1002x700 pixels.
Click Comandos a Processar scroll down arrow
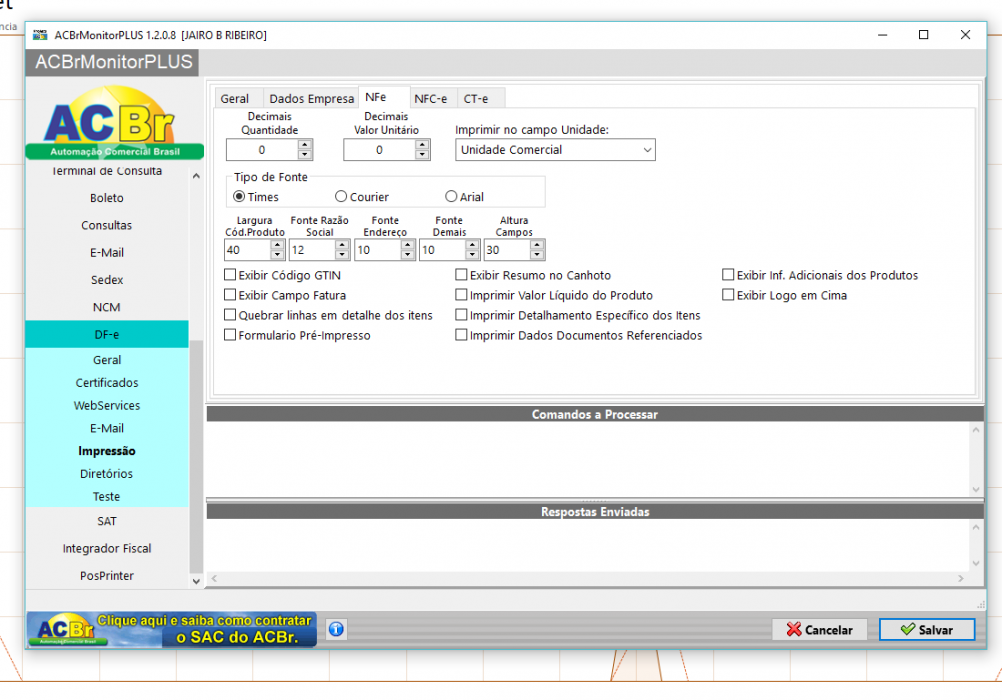pos(976,490)
